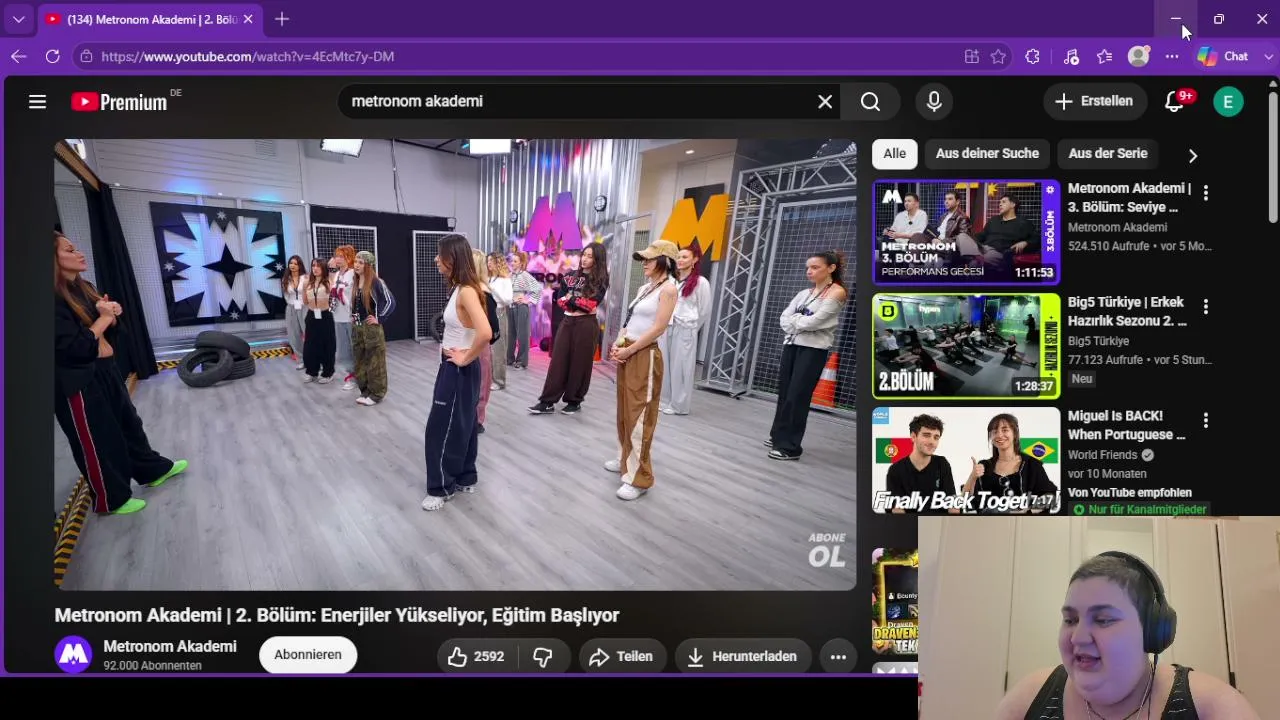Click the browser address bar URL
The width and height of the screenshot is (1280, 720).
(248, 56)
